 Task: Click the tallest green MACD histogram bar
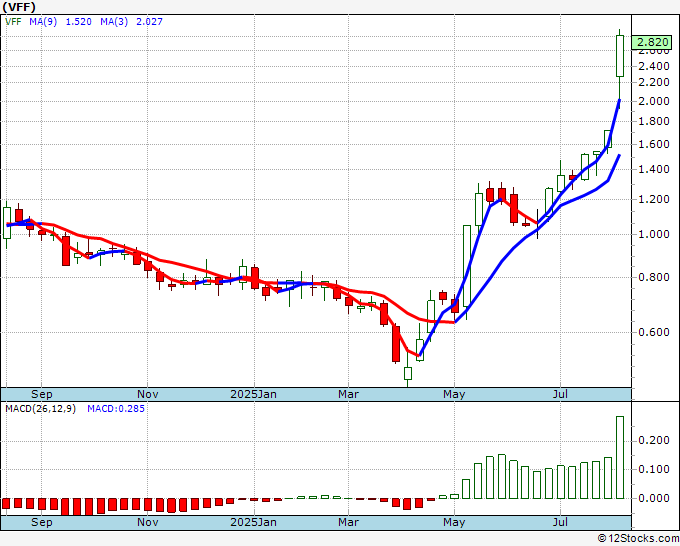coord(620,457)
